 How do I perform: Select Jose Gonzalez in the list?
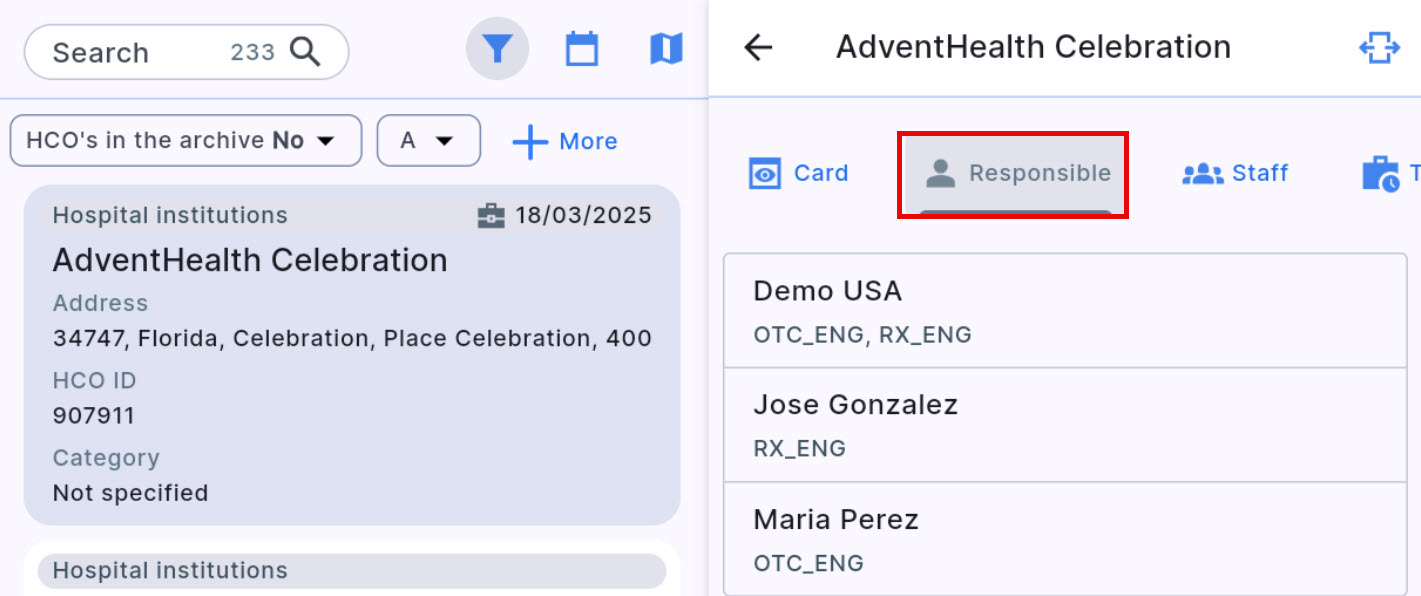1064,425
